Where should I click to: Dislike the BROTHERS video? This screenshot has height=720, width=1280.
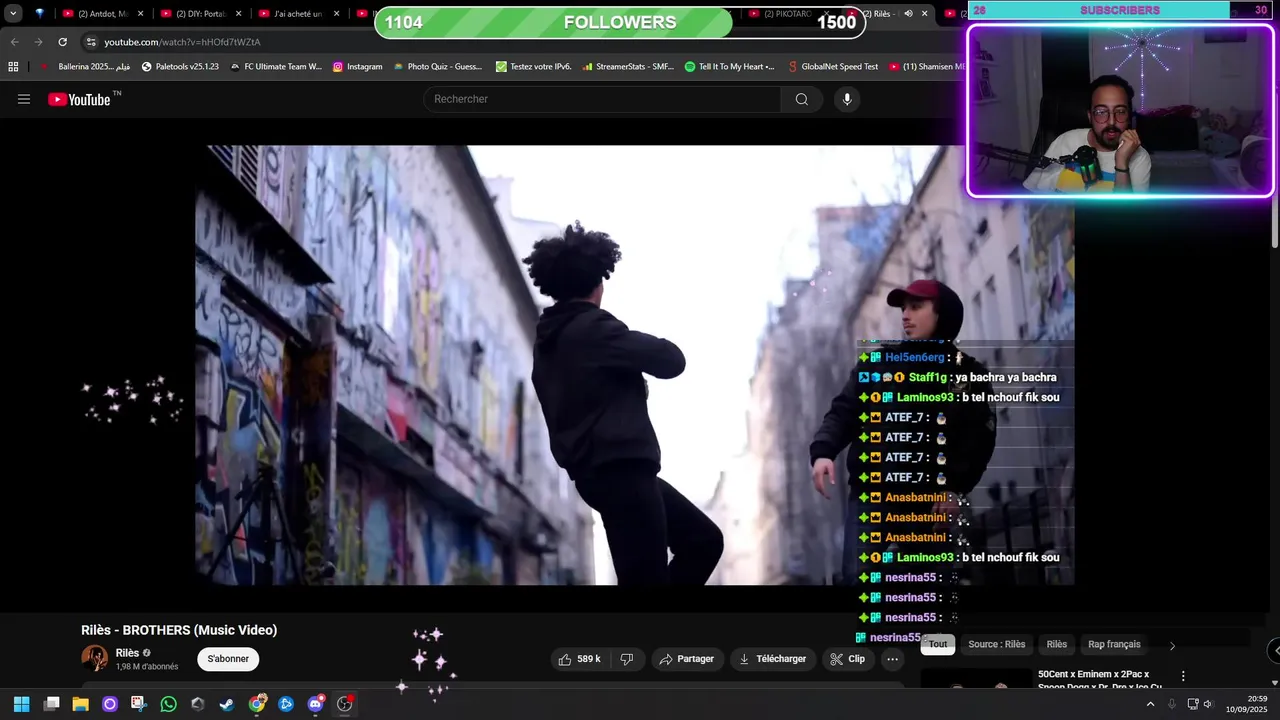[627, 659]
